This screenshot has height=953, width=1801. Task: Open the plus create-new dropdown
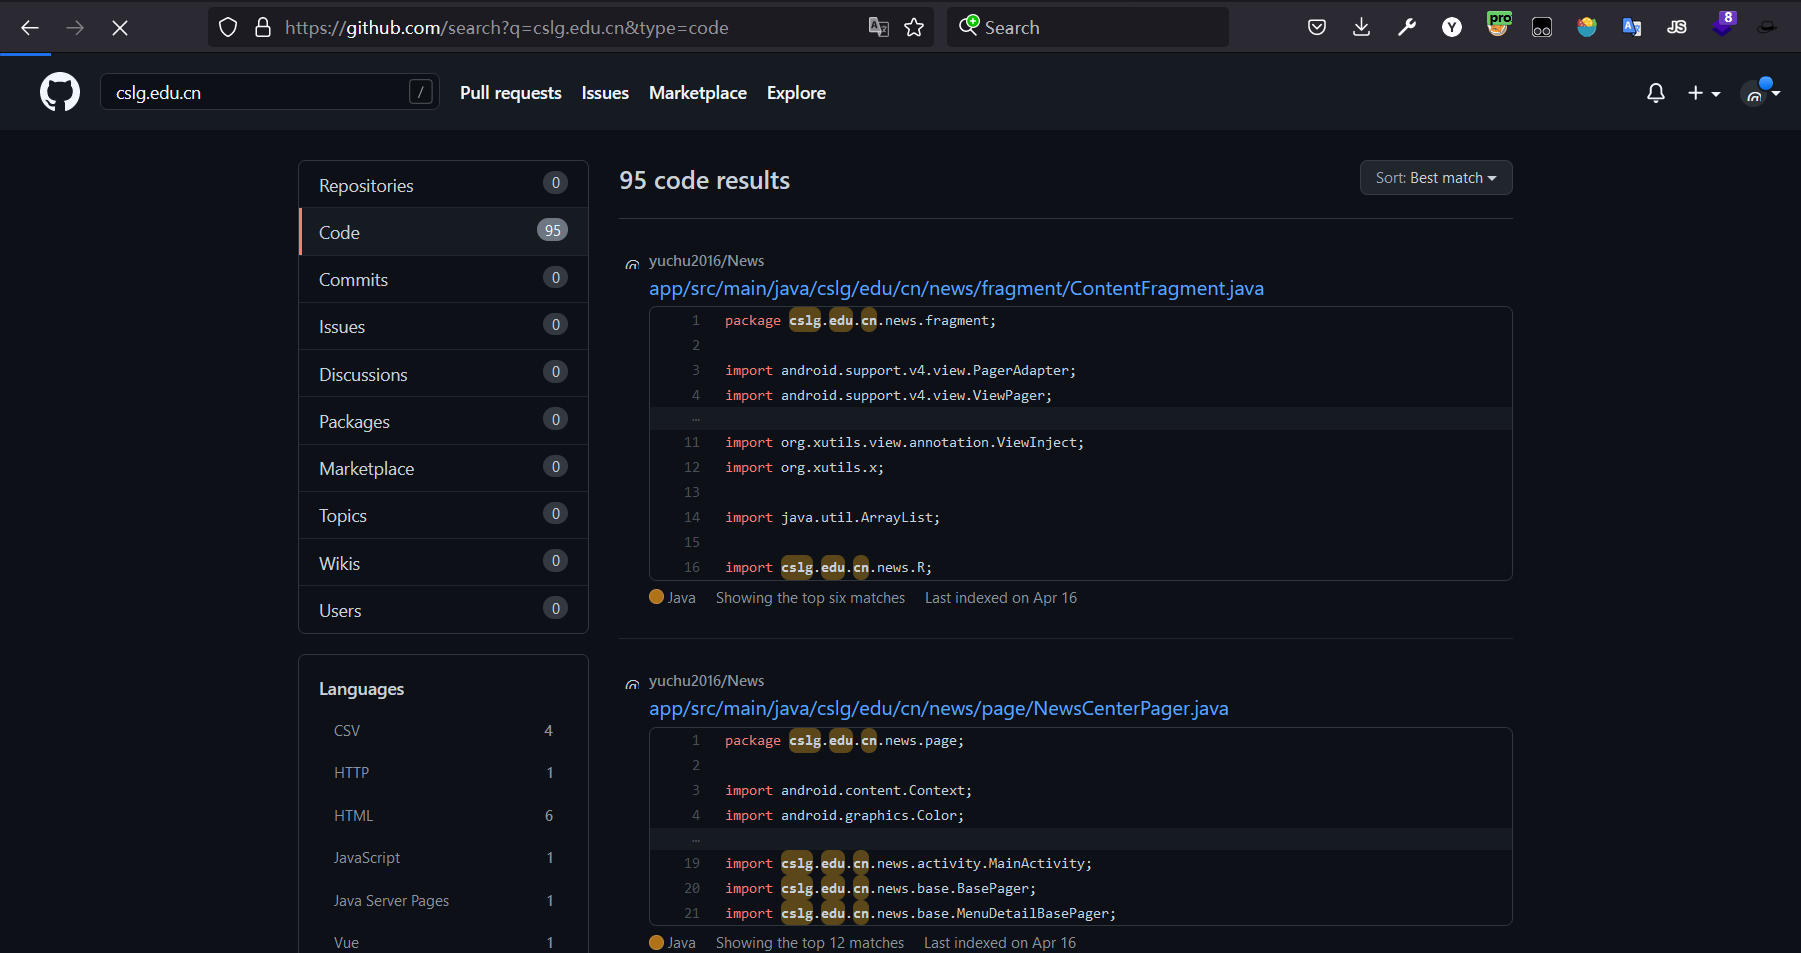pyautogui.click(x=1704, y=93)
